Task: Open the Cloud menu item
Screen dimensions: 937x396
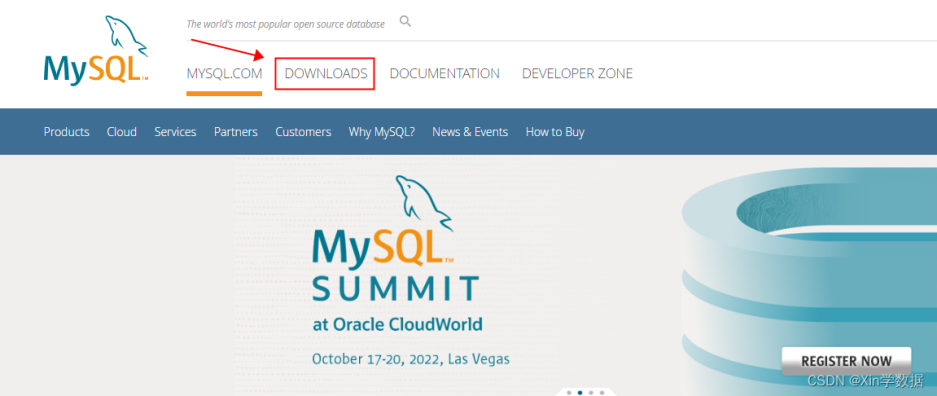Action: 122,132
